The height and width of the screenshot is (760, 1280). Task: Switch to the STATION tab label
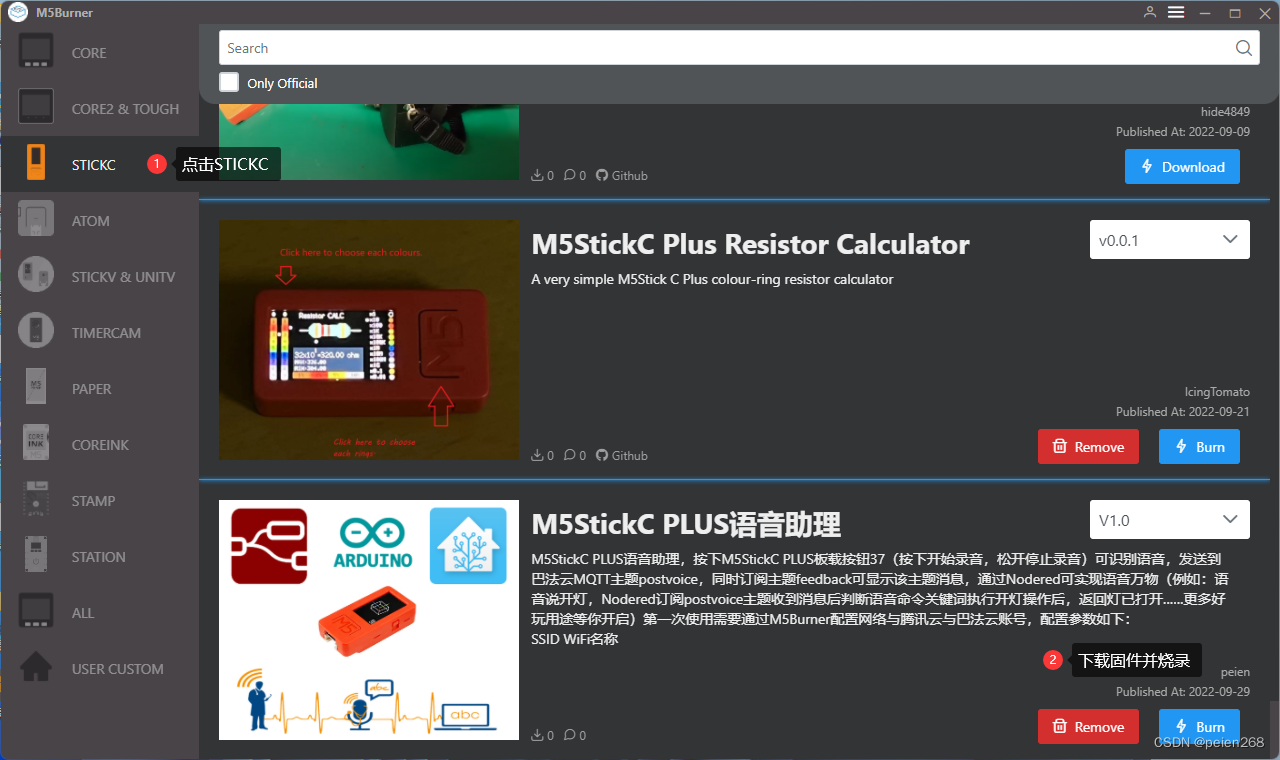click(x=98, y=557)
